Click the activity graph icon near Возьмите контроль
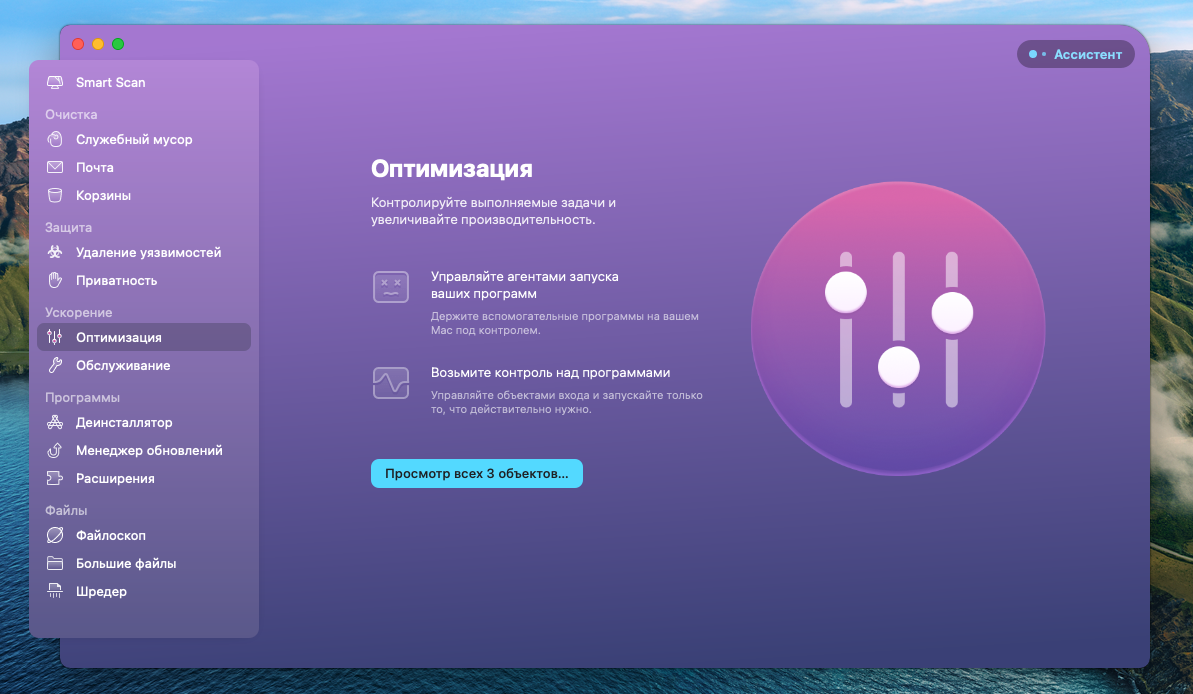Image resolution: width=1193 pixels, height=694 pixels. coord(390,382)
